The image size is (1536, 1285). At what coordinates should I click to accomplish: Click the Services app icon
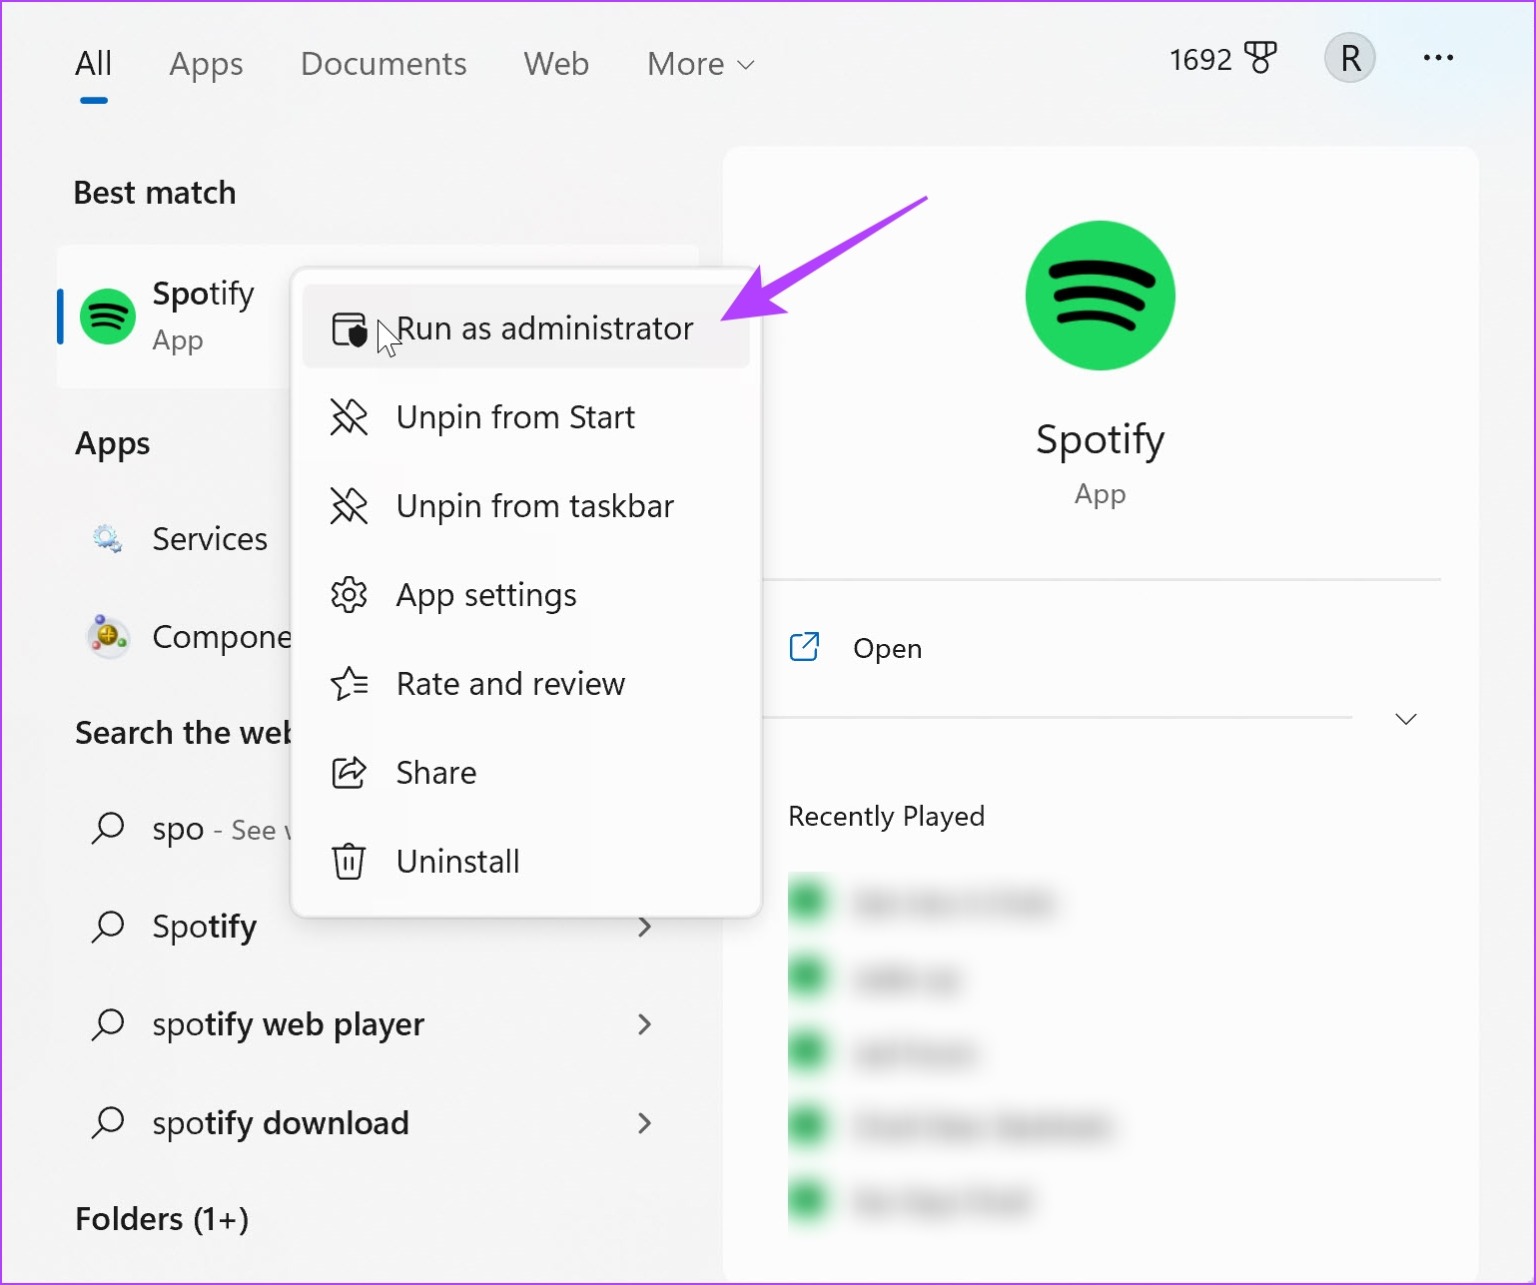107,538
